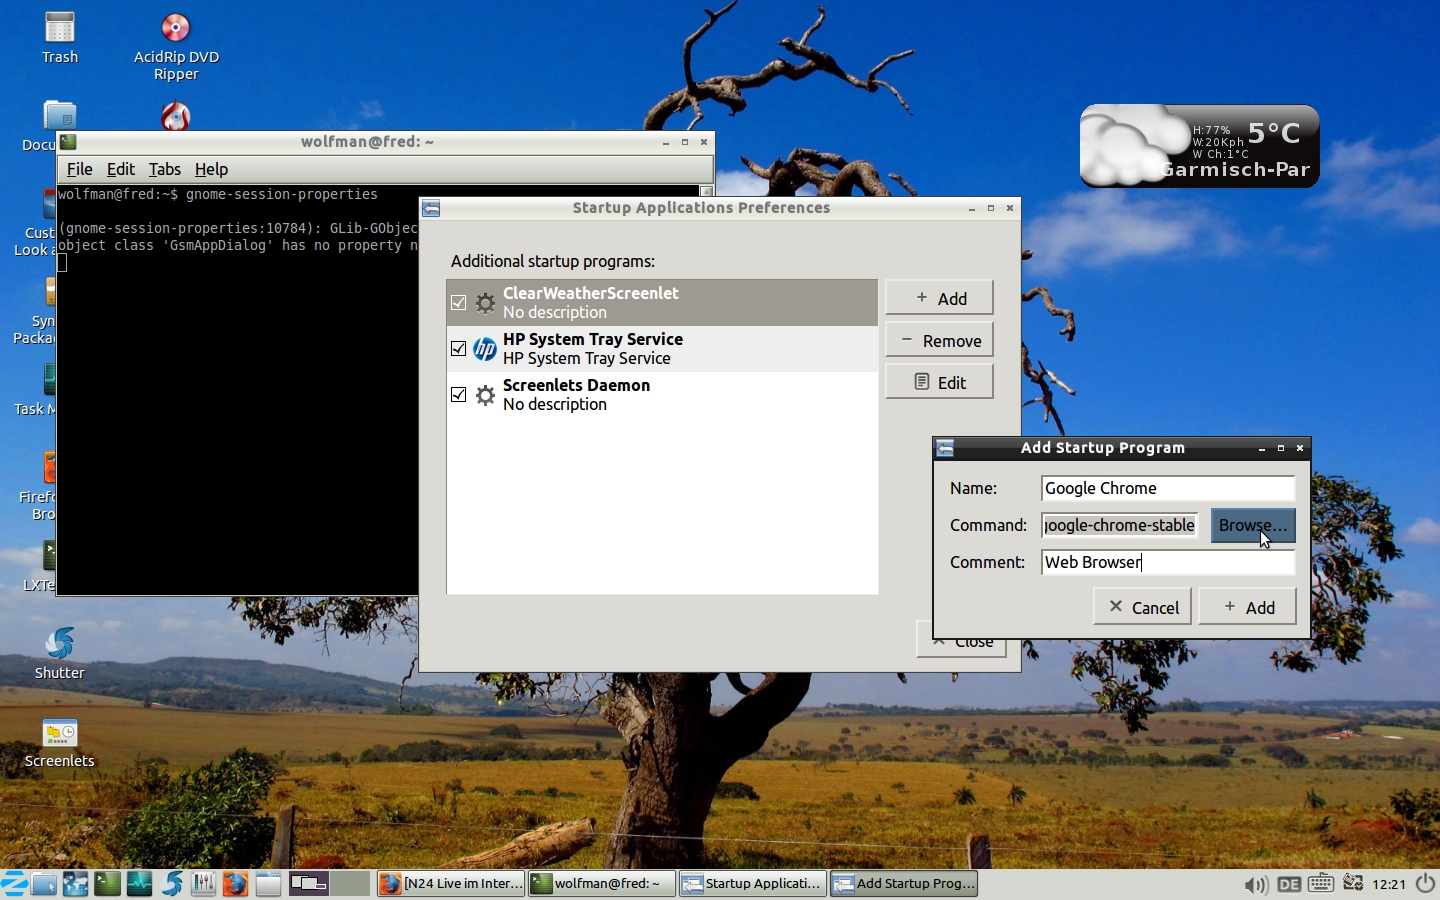Click the DE keyboard layout indicator
Image resolution: width=1440 pixels, height=900 pixels.
(1289, 884)
